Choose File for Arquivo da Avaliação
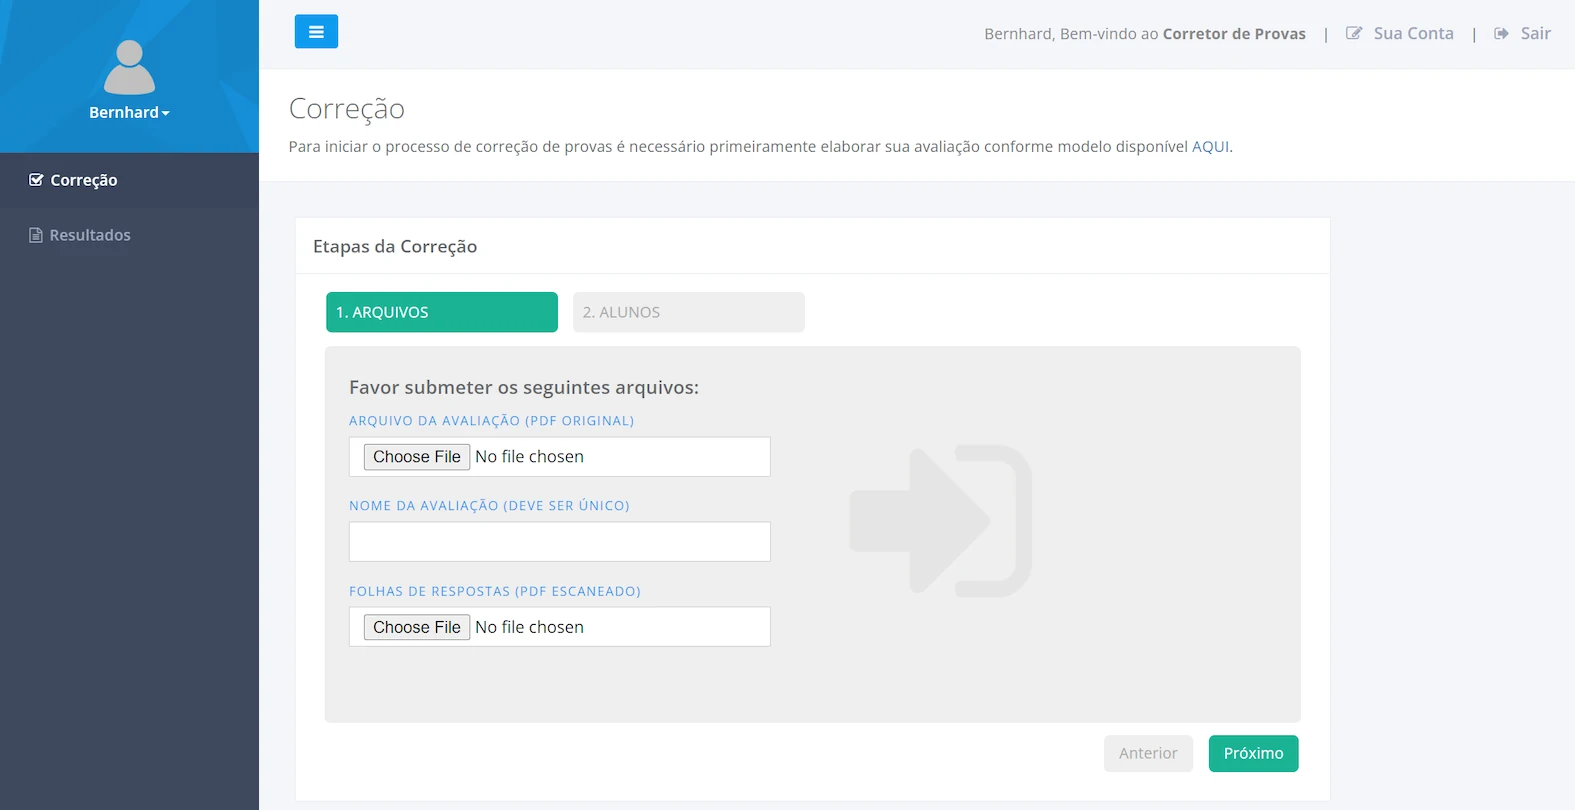Viewport: 1575px width, 810px height. click(x=417, y=457)
